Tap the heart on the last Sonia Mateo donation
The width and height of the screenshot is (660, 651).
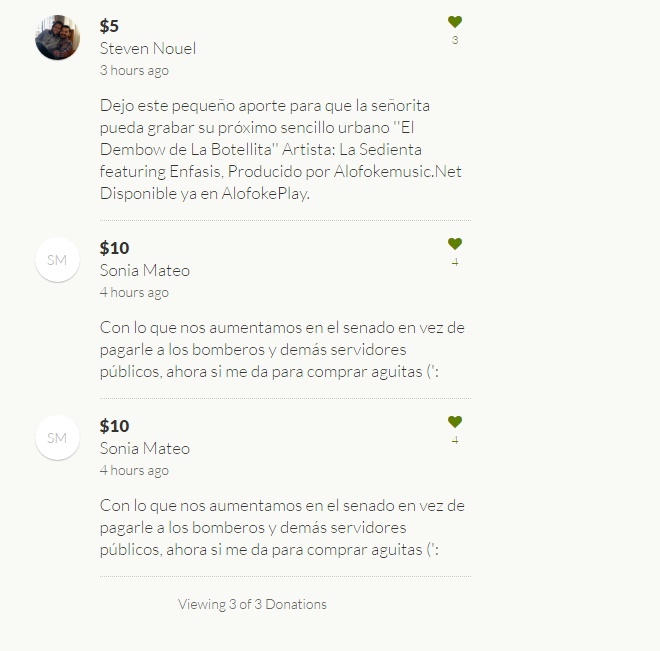455,422
